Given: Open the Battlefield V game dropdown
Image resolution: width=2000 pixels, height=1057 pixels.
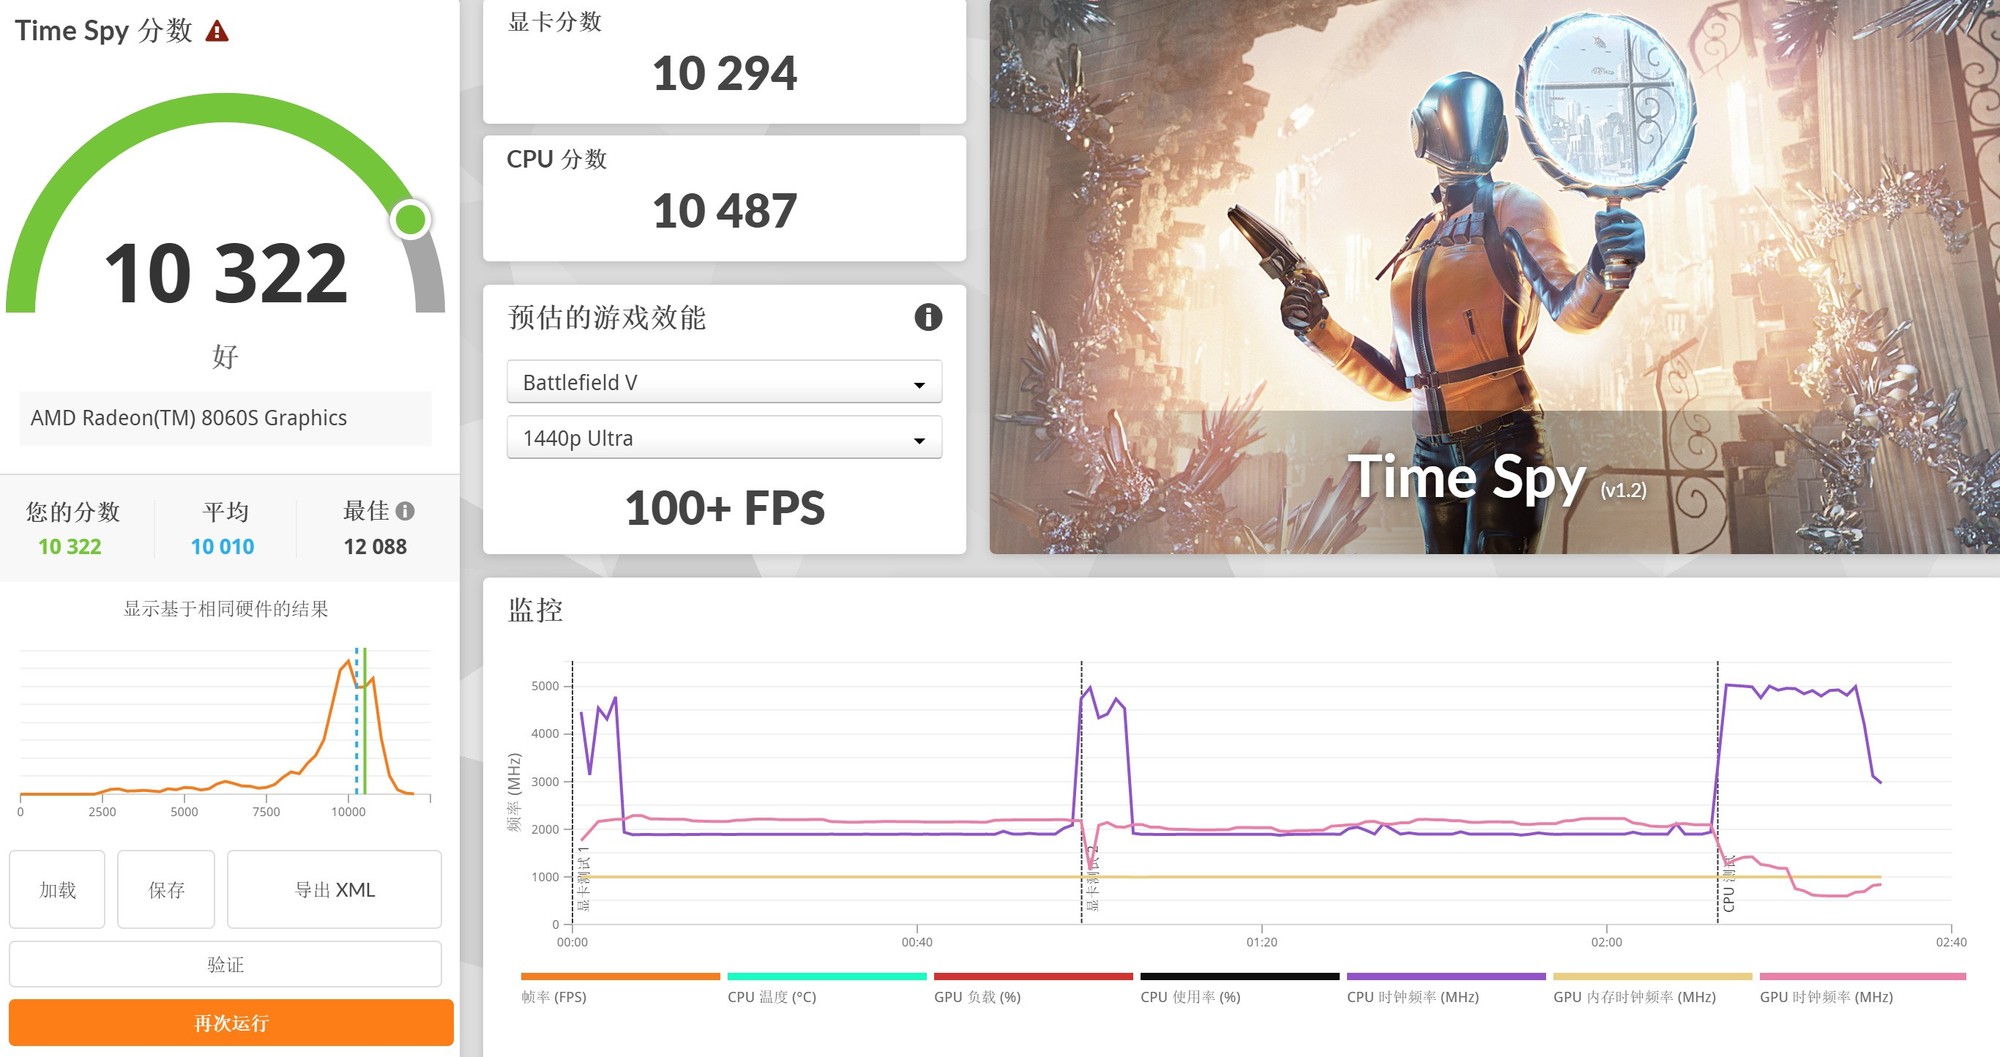Looking at the screenshot, I should coord(723,381).
